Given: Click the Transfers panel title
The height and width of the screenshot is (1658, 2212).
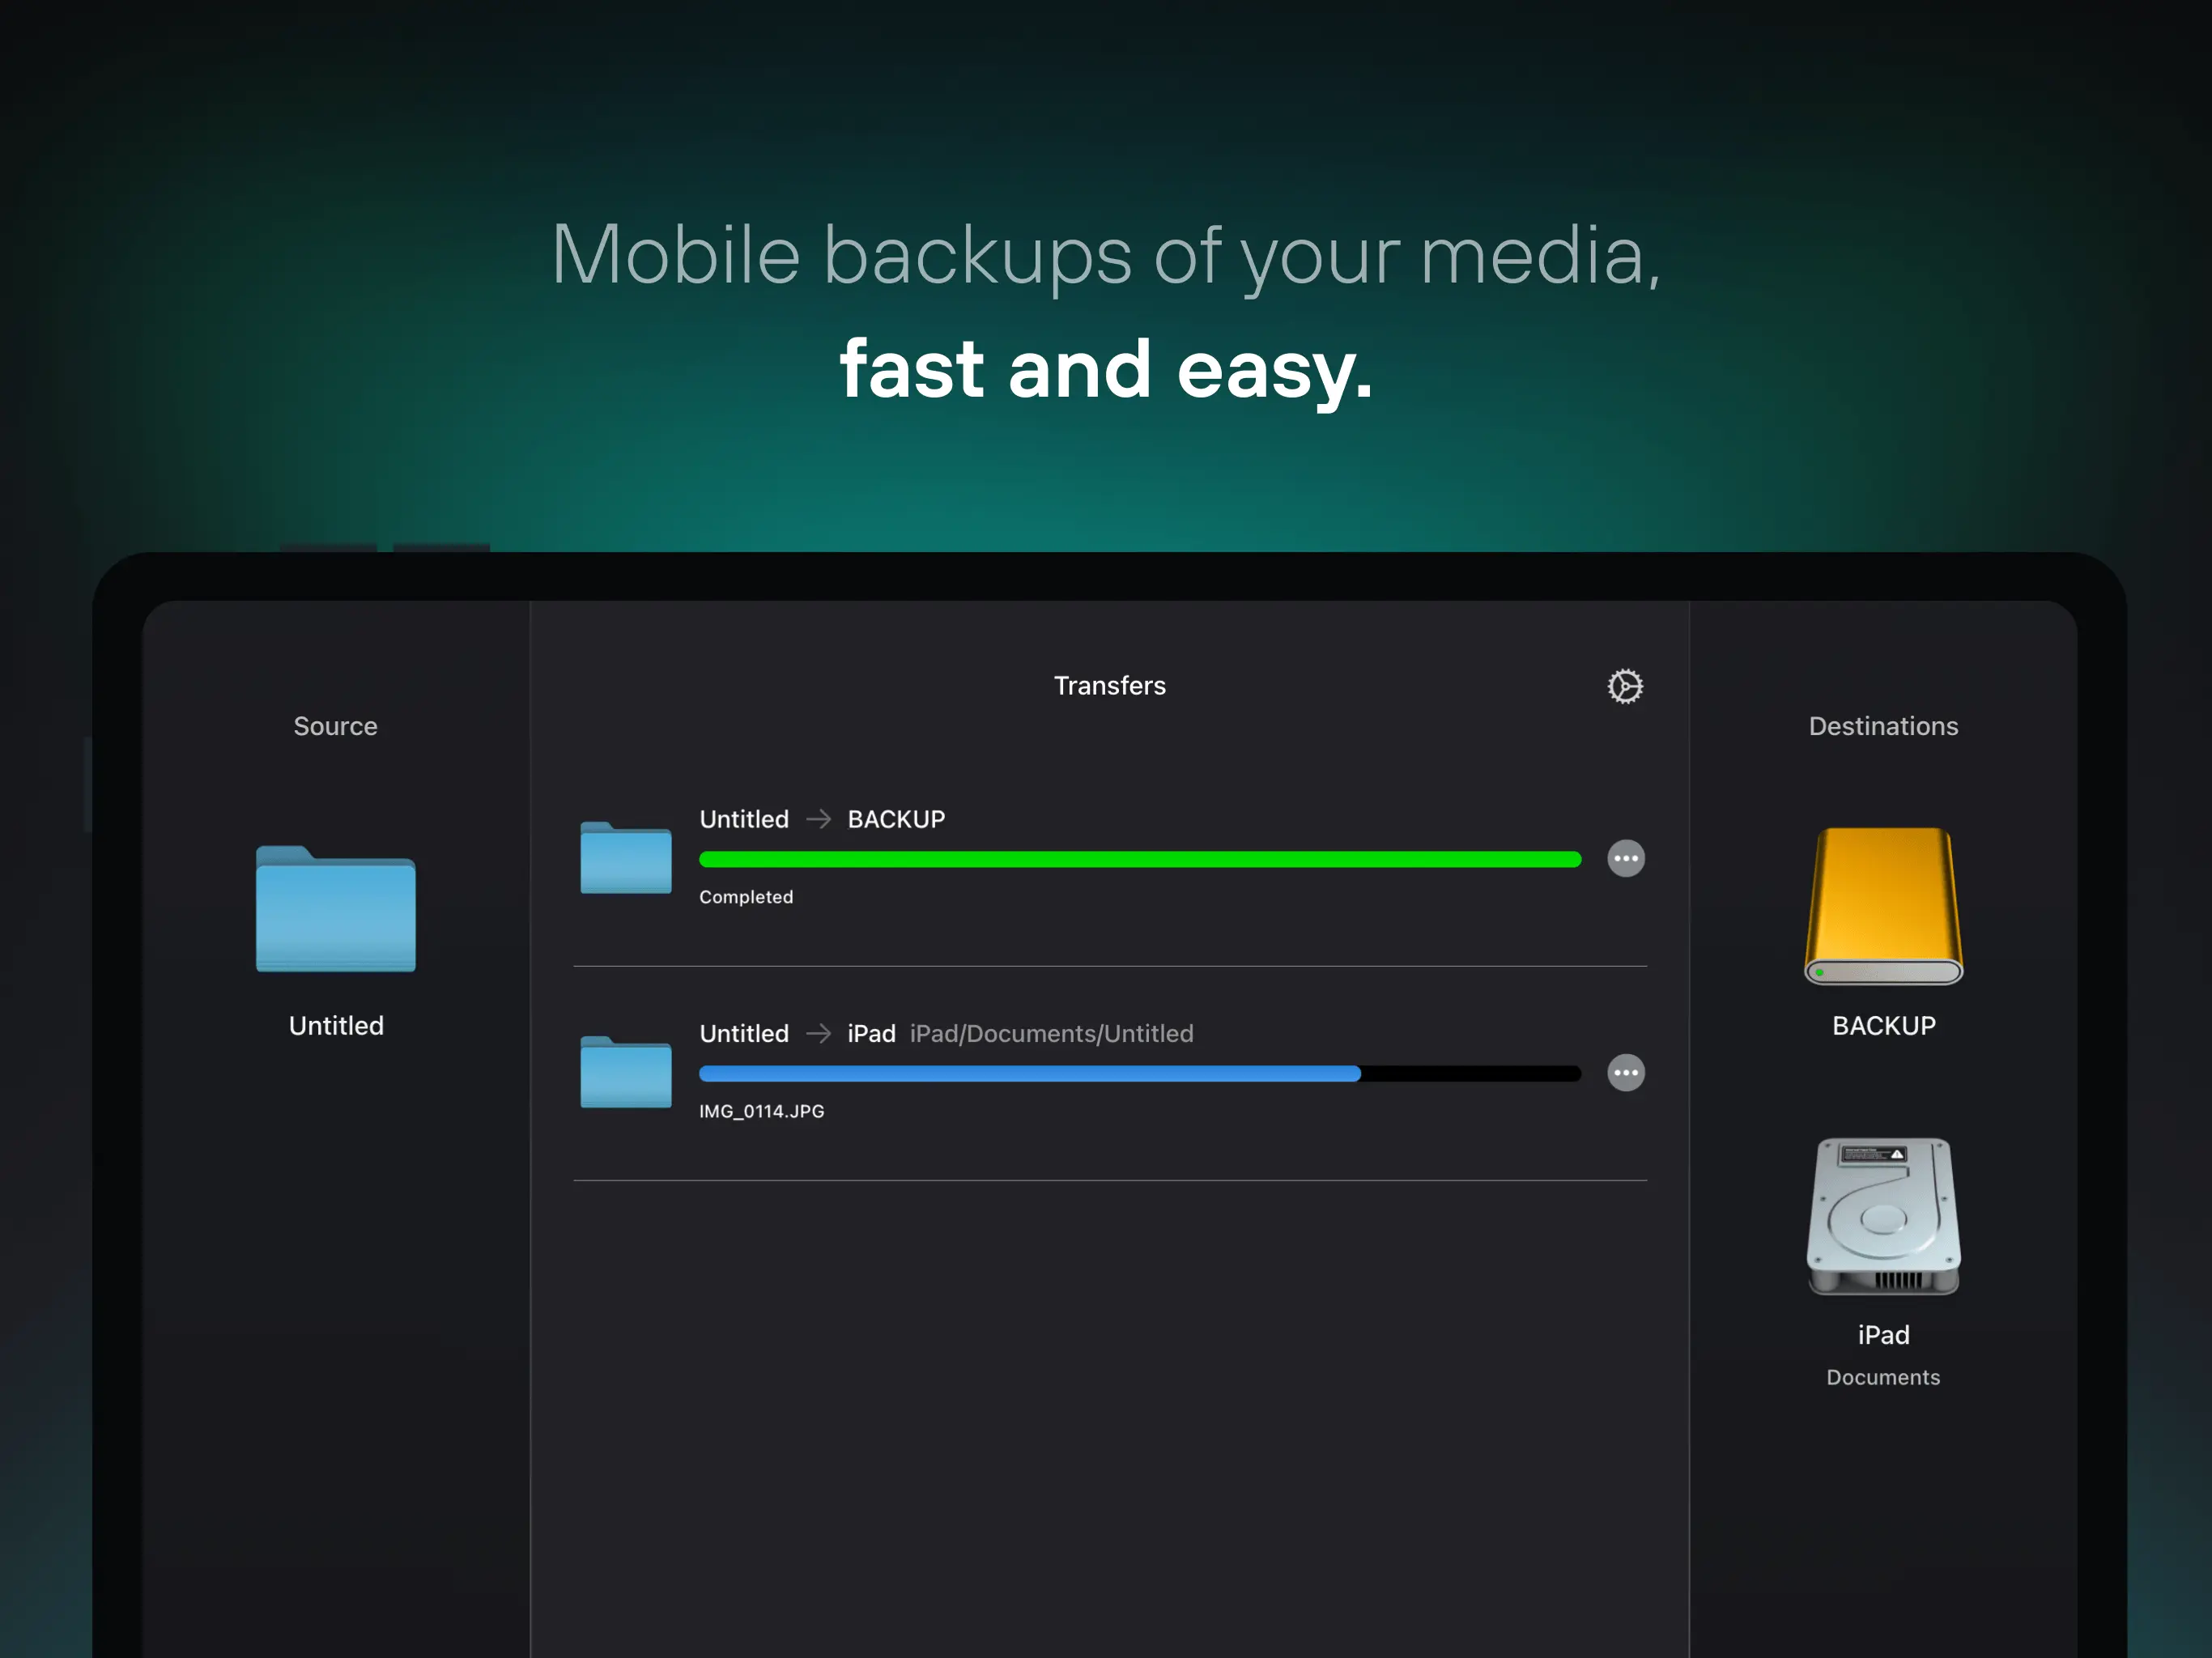Looking at the screenshot, I should click(1110, 685).
